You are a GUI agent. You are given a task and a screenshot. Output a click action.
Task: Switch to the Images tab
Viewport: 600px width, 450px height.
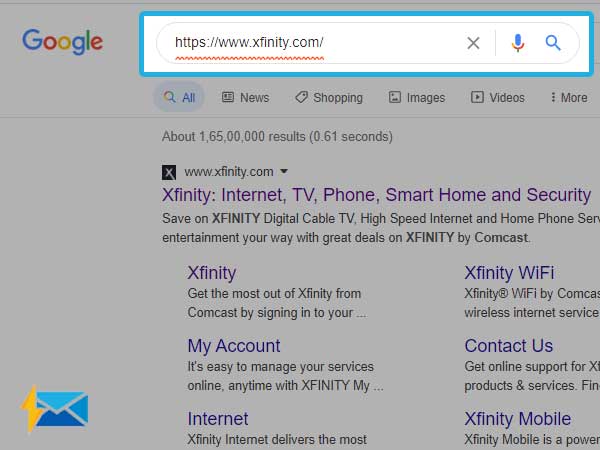coord(417,98)
